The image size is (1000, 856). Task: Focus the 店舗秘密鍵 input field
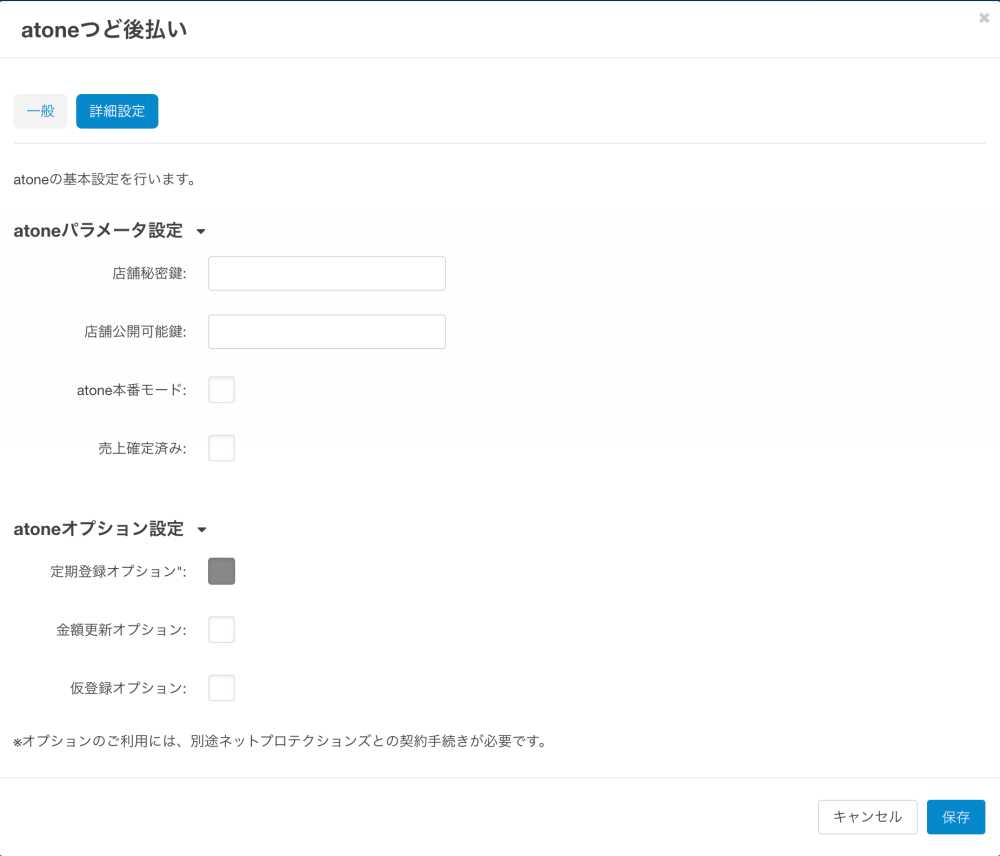click(326, 273)
